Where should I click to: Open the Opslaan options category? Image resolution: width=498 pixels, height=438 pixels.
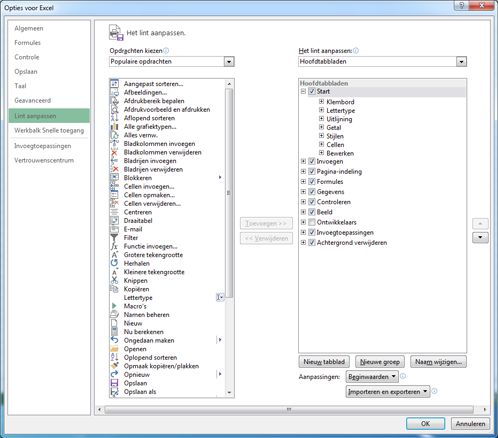(26, 71)
